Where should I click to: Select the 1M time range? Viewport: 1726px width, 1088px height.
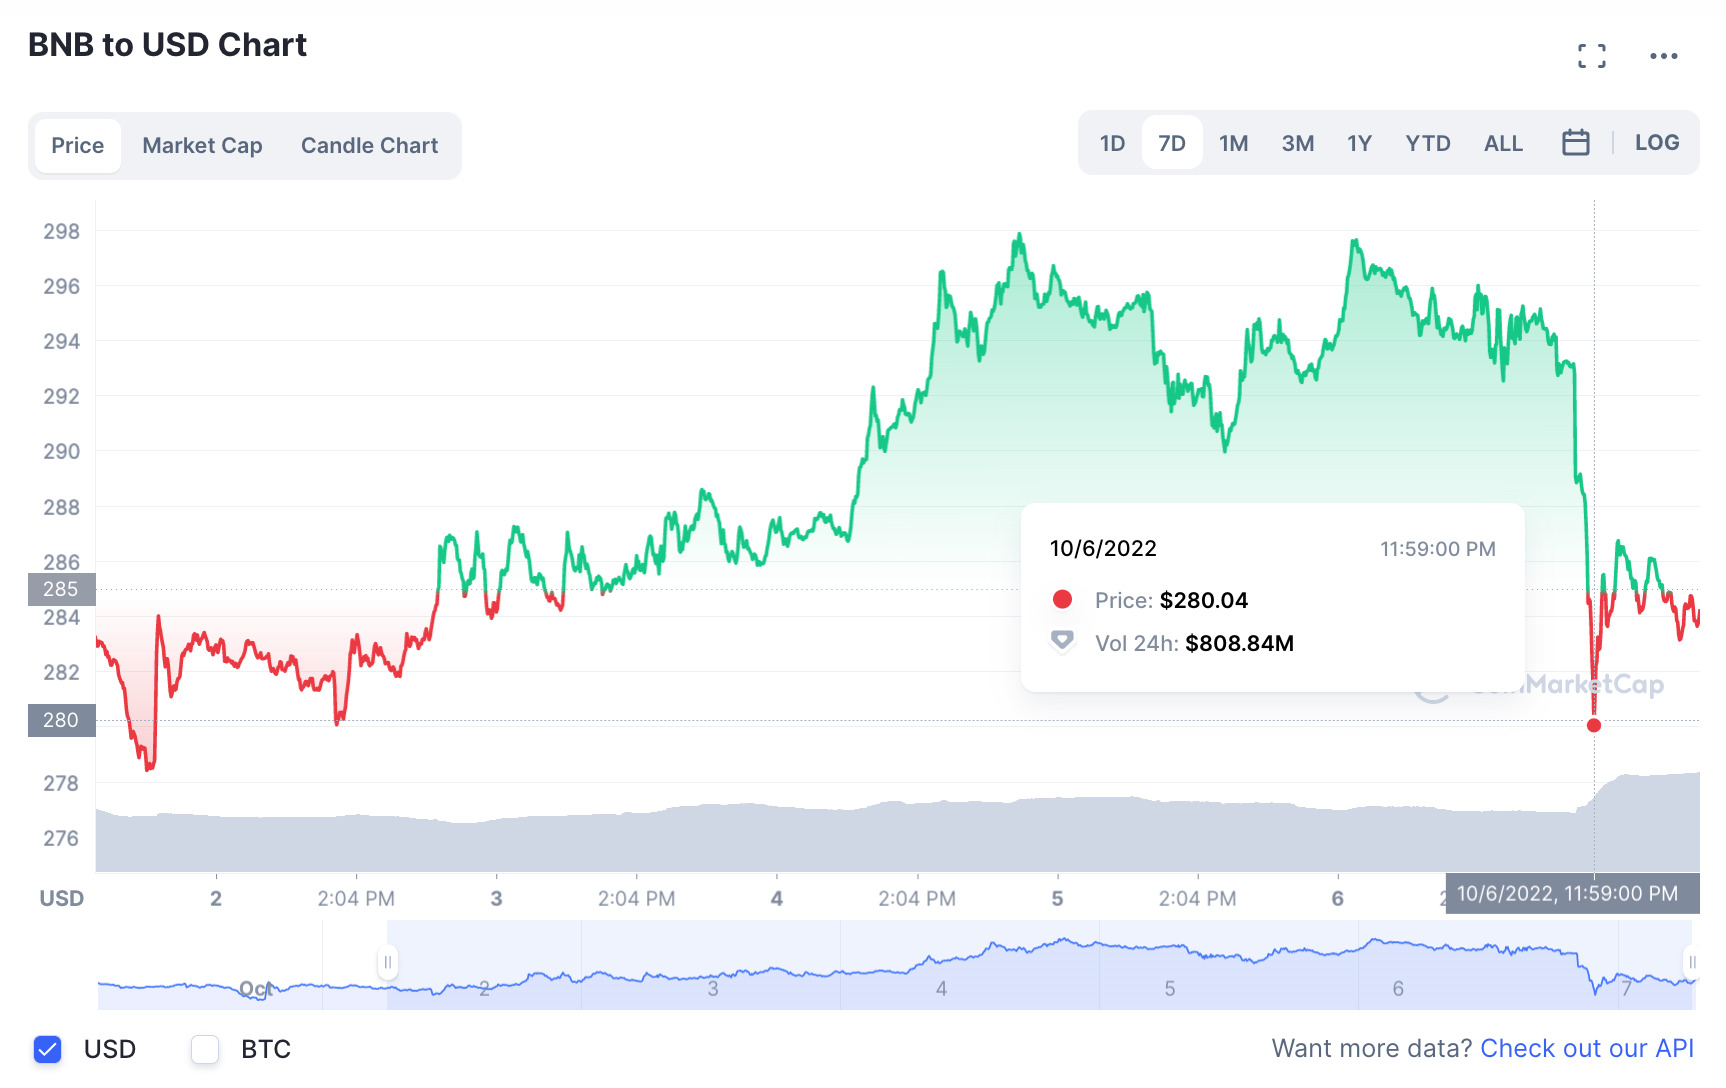coord(1234,143)
